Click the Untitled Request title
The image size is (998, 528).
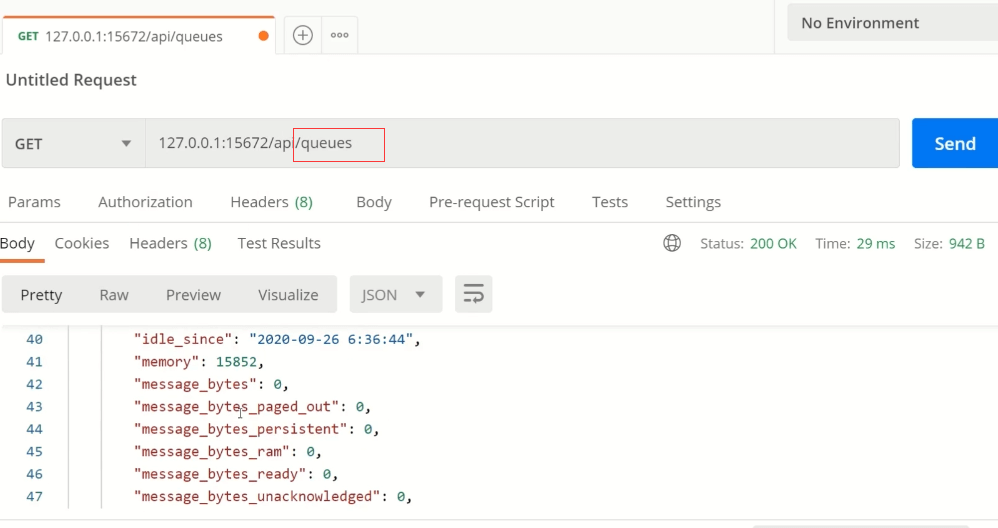[x=71, y=80]
